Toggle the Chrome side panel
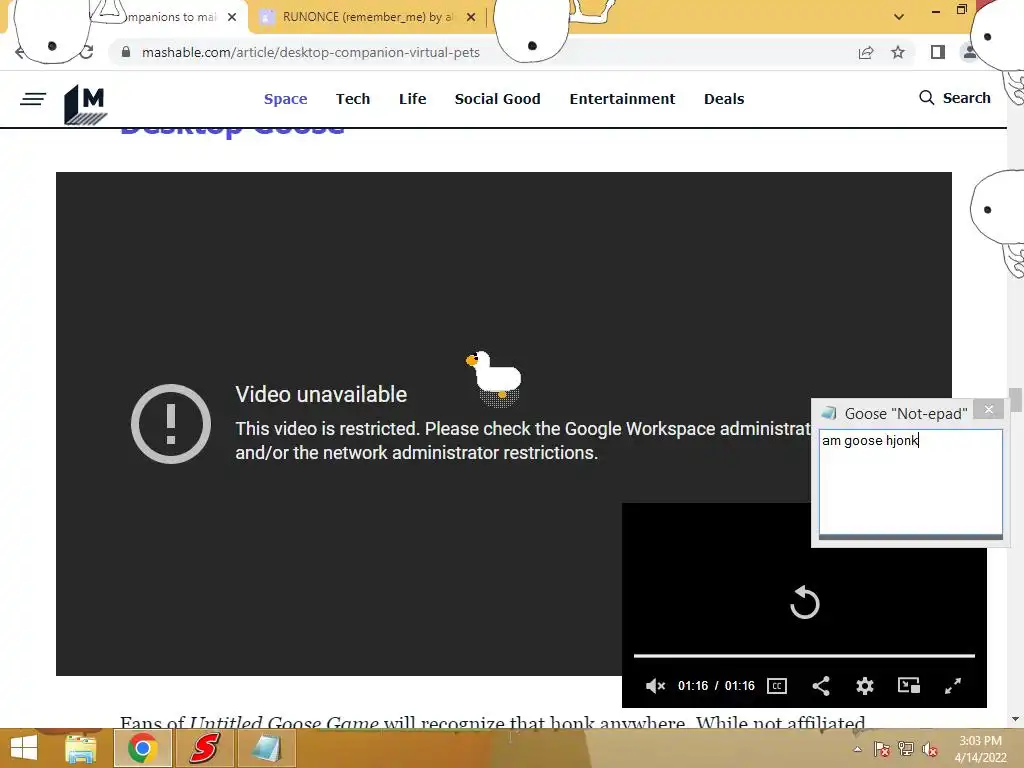The image size is (1024, 768). point(938,52)
